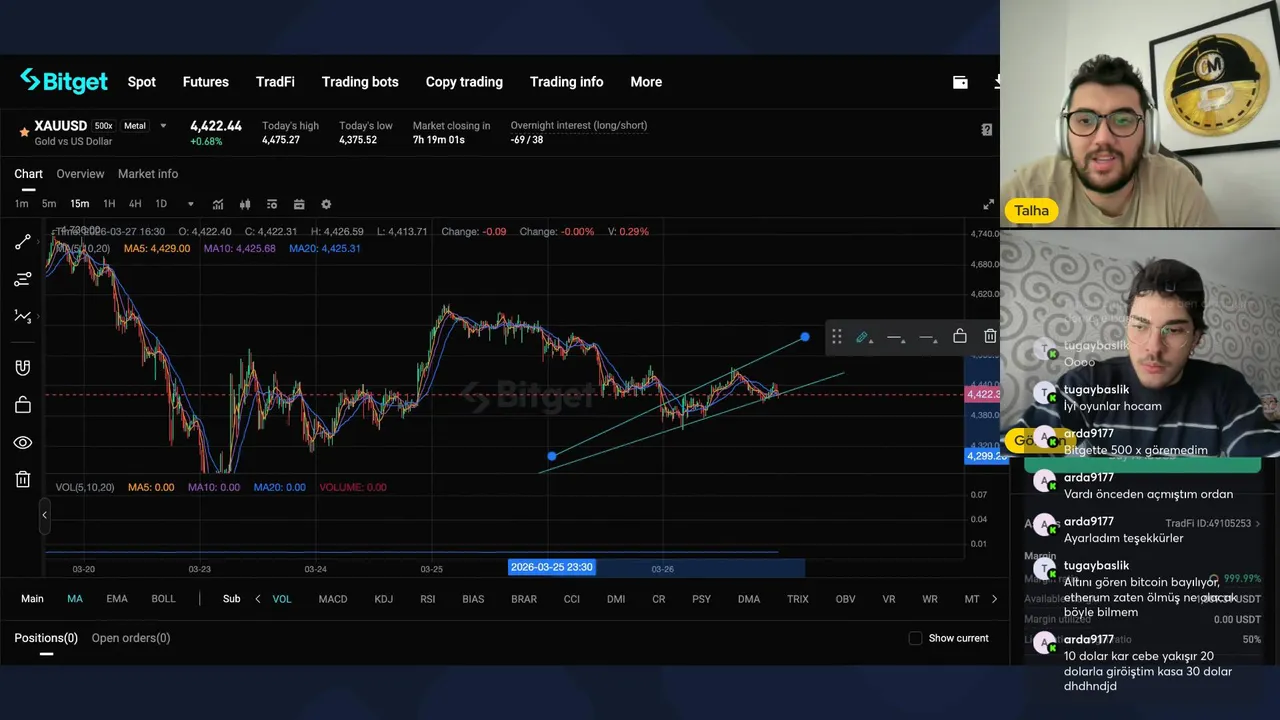Delete selected line with floating toolbar trash
1280x720 pixels.
990,336
